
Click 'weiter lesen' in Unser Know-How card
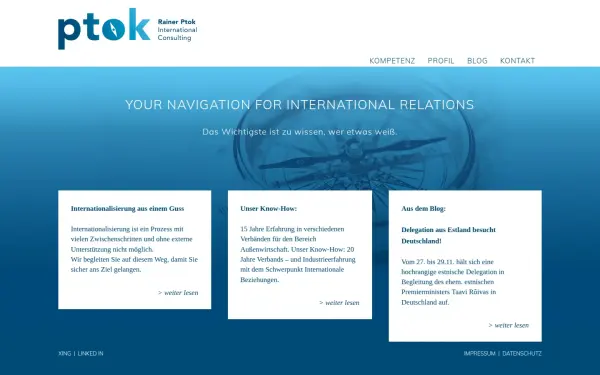pos(339,303)
